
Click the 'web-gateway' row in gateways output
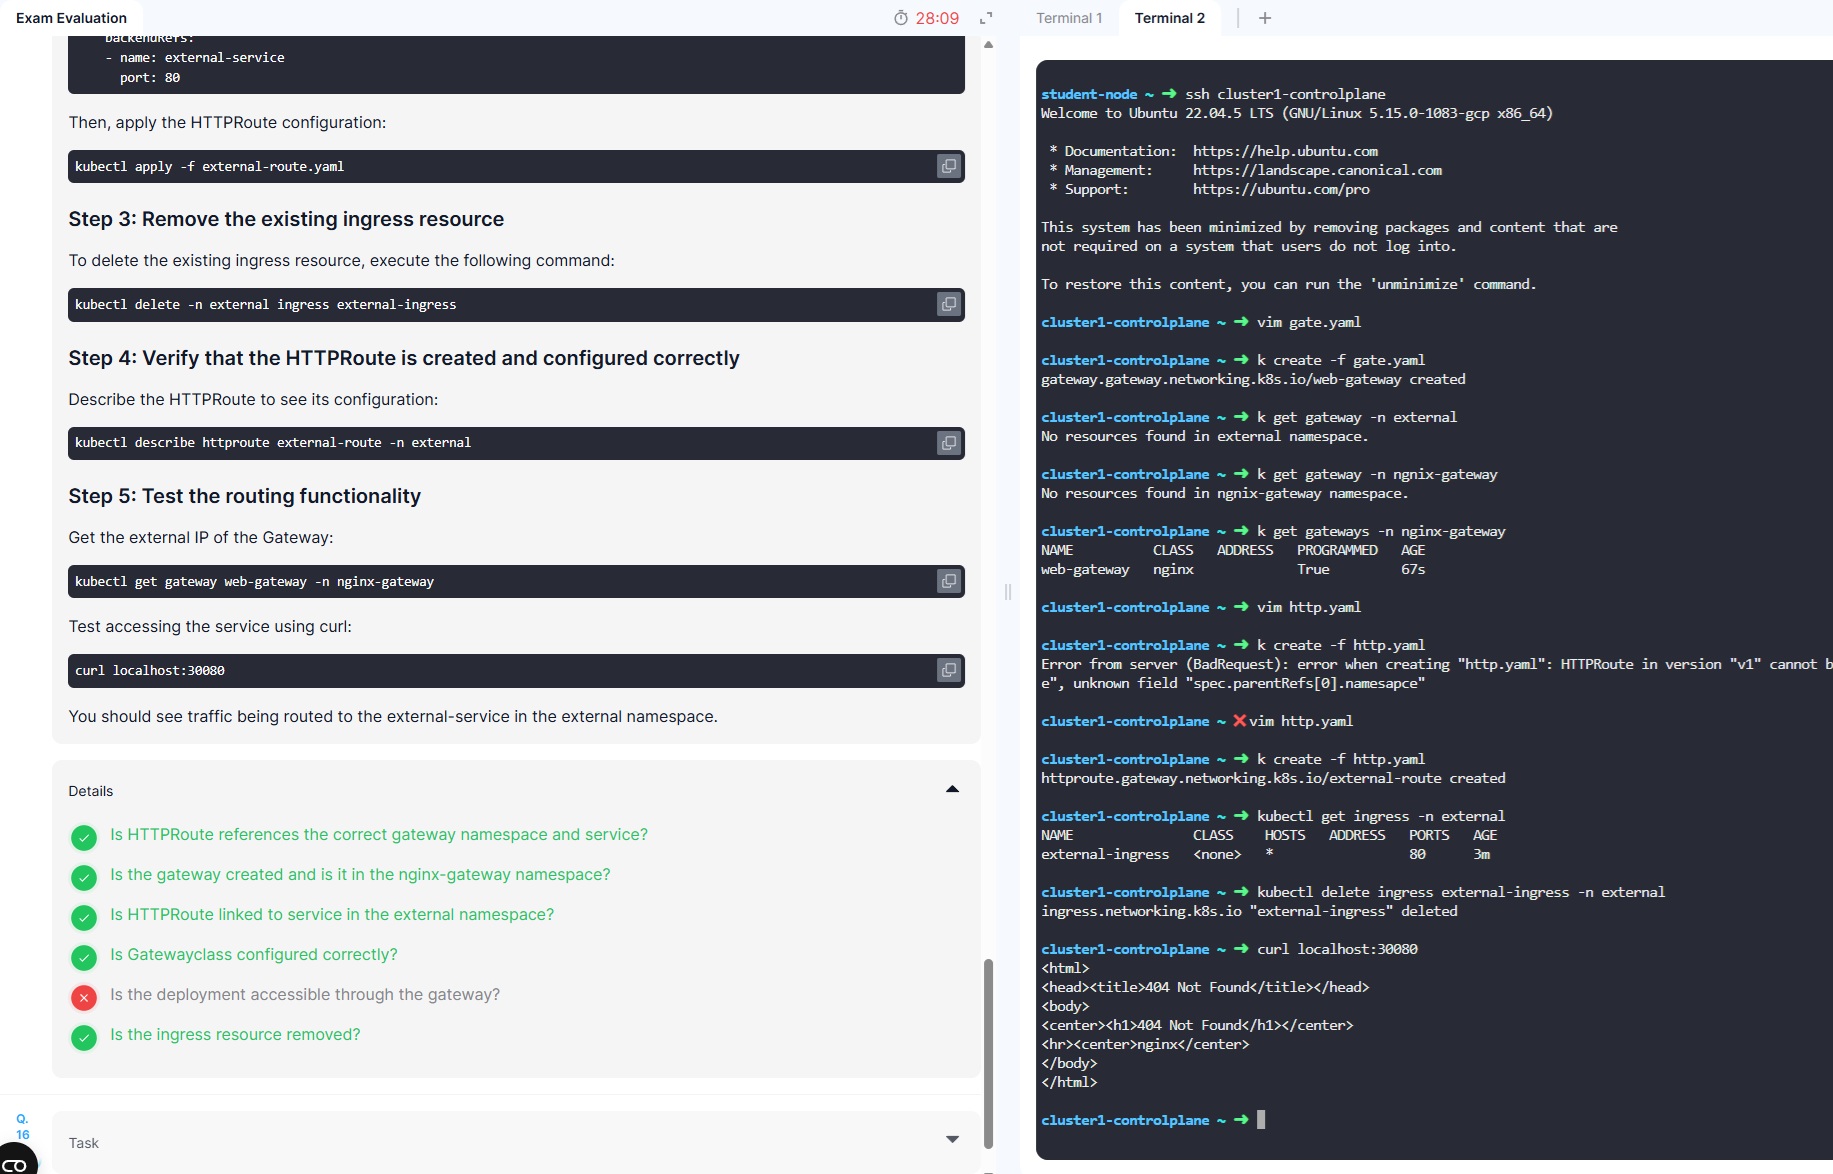pos(1233,569)
